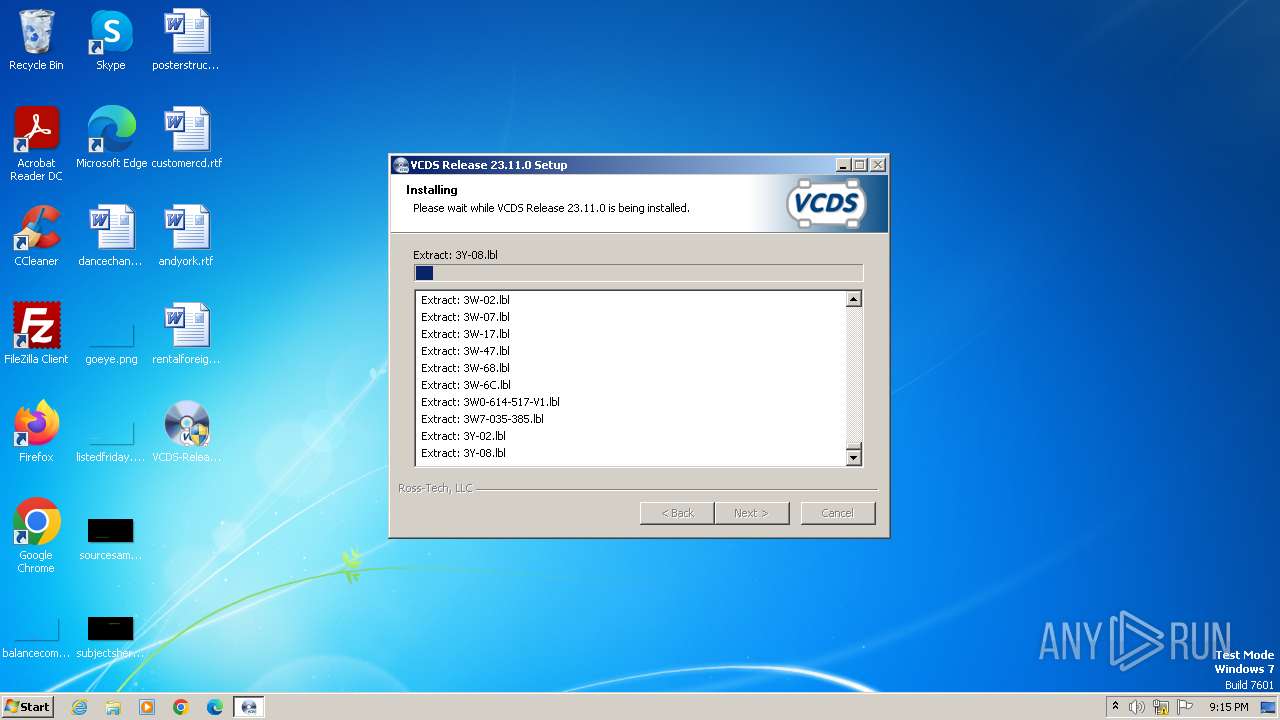Launch Firefox desktop shortcut
Screen dimensions: 1280x720
point(36,432)
